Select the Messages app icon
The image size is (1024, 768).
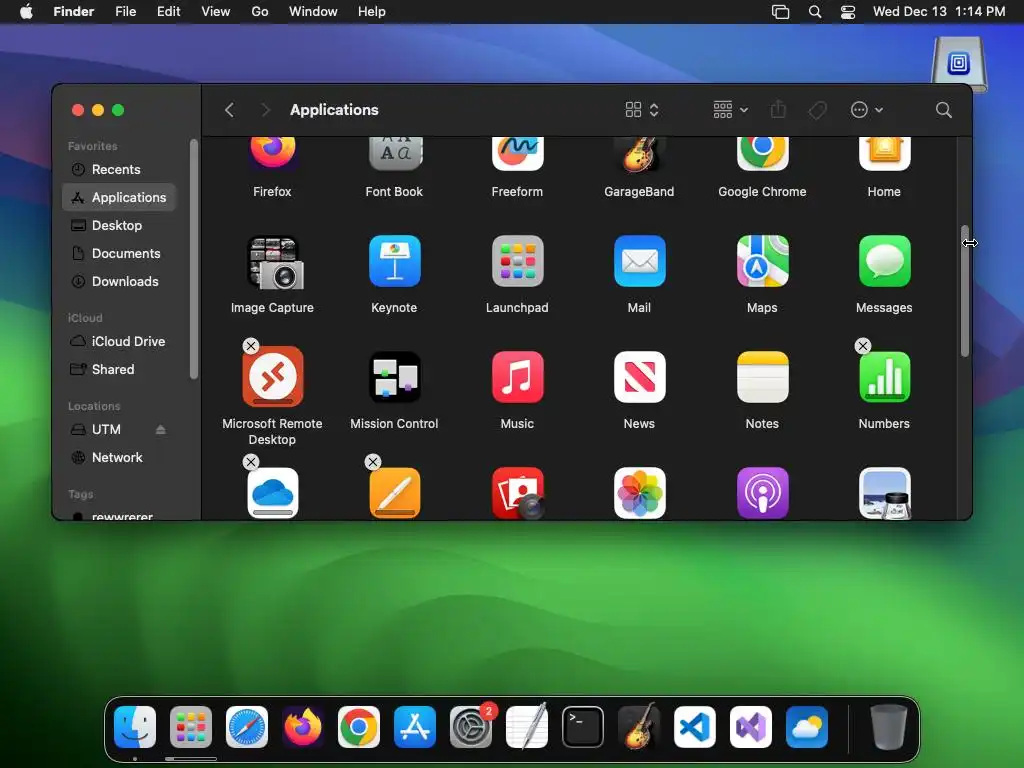[884, 261]
